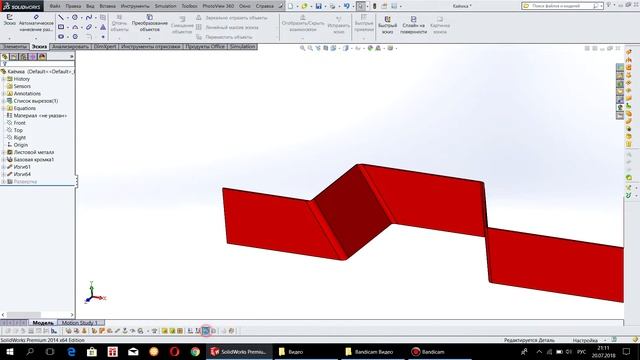Viewport: 640px width, 360px height.
Task: Click Быстрый эскиз rapid sketch button
Action: coord(387,25)
